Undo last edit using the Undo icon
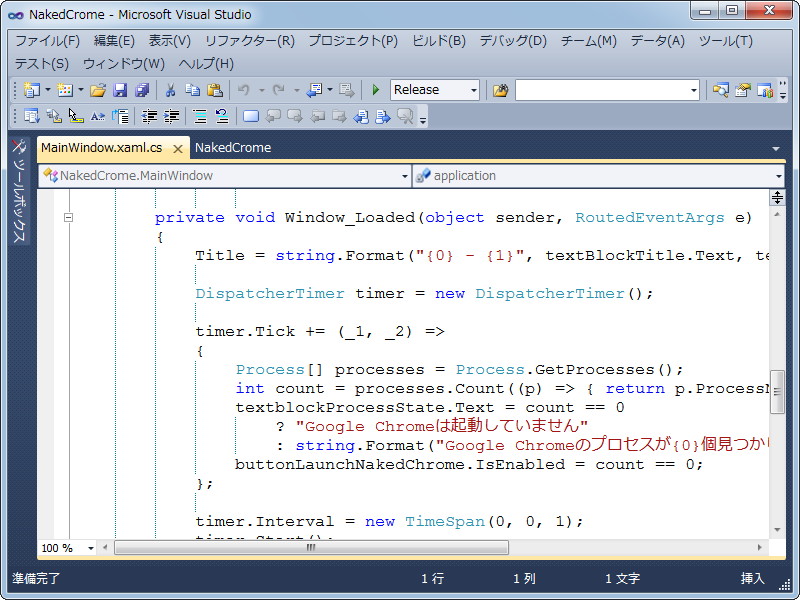The height and width of the screenshot is (600, 800). click(x=245, y=89)
